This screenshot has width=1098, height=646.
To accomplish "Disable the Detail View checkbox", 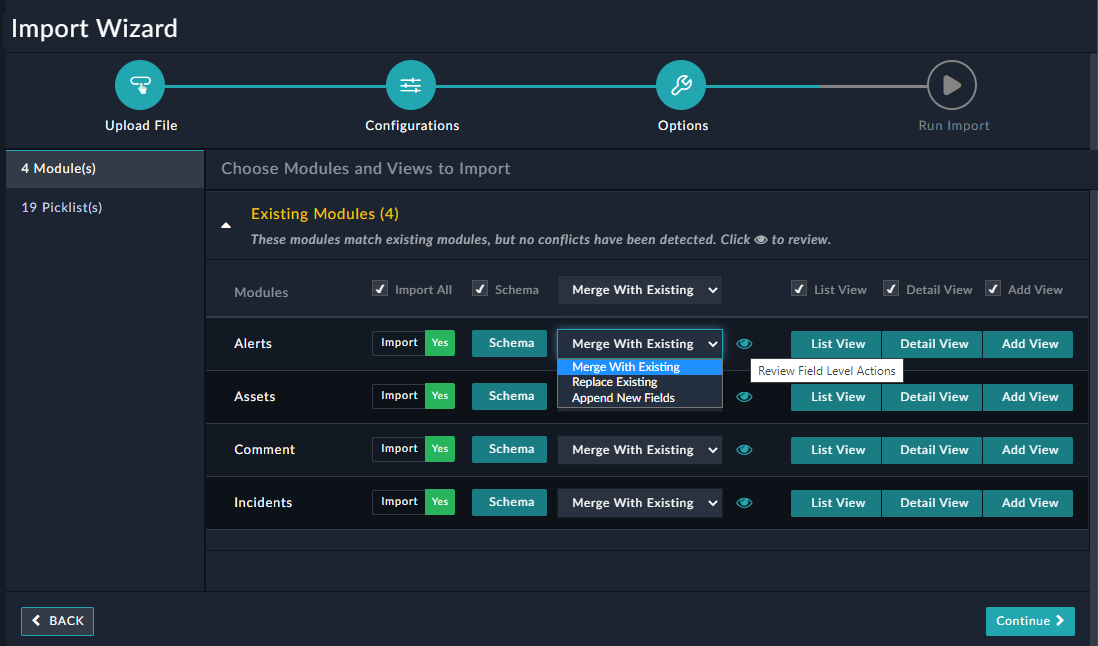I will [890, 288].
